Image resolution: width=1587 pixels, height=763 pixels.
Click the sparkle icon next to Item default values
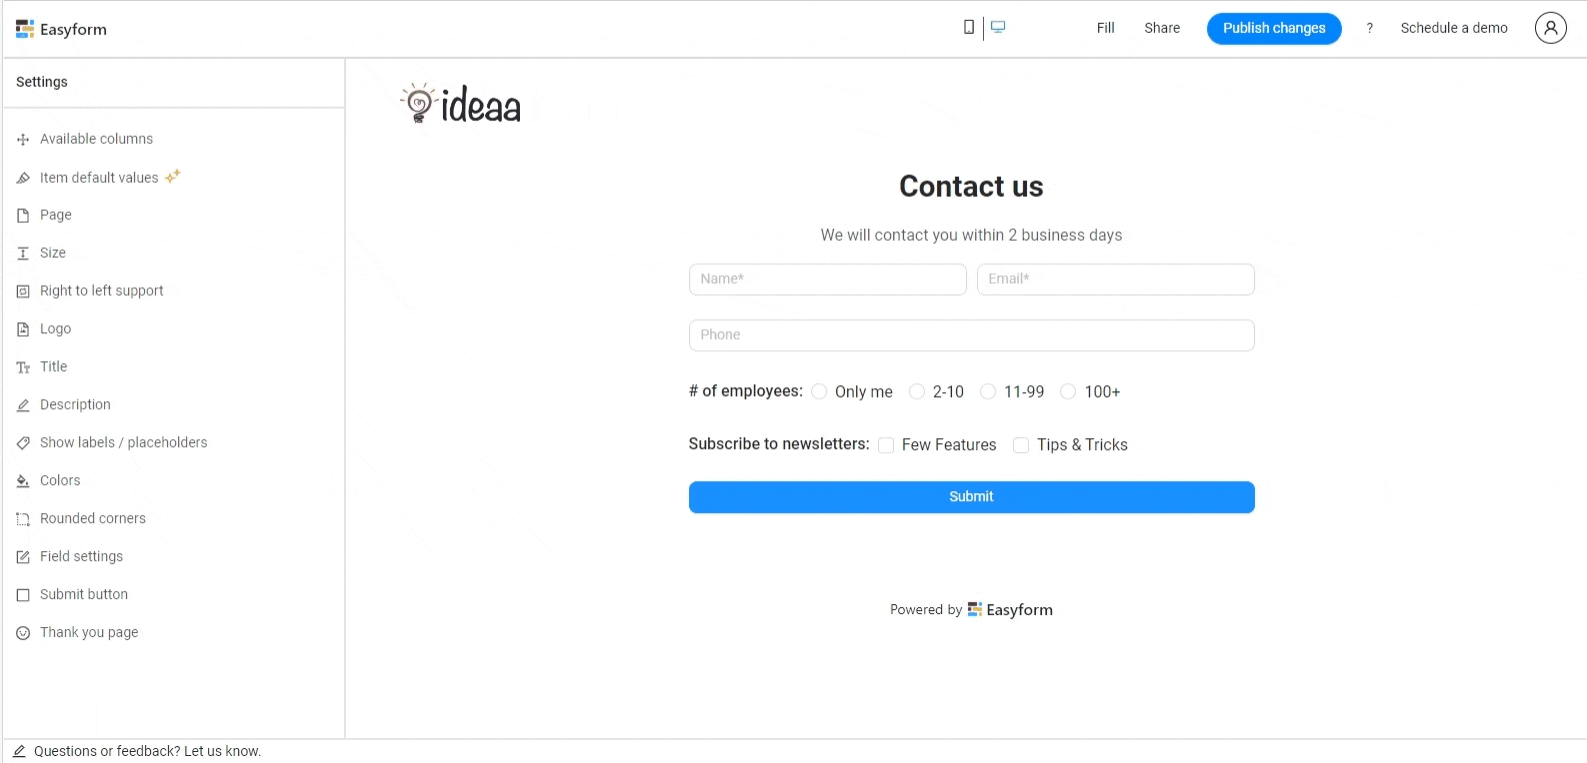click(x=173, y=177)
